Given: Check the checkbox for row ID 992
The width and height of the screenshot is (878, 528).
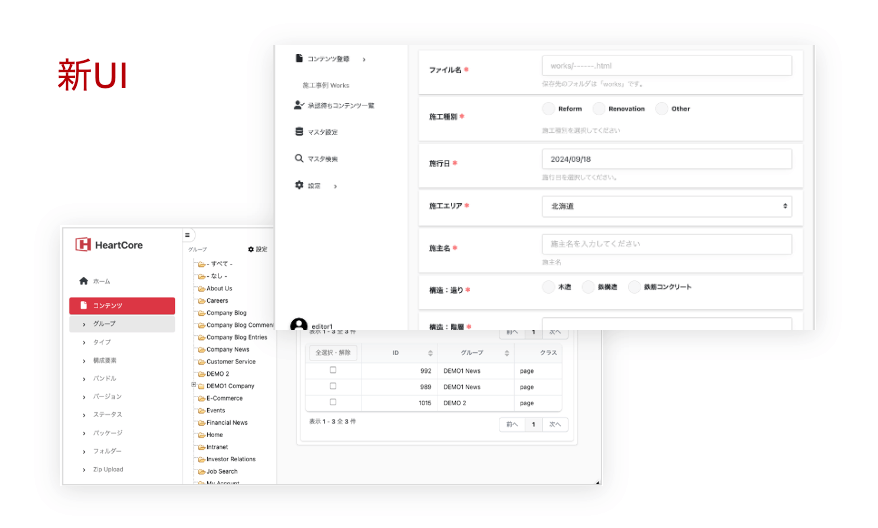Looking at the screenshot, I should click(x=333, y=370).
